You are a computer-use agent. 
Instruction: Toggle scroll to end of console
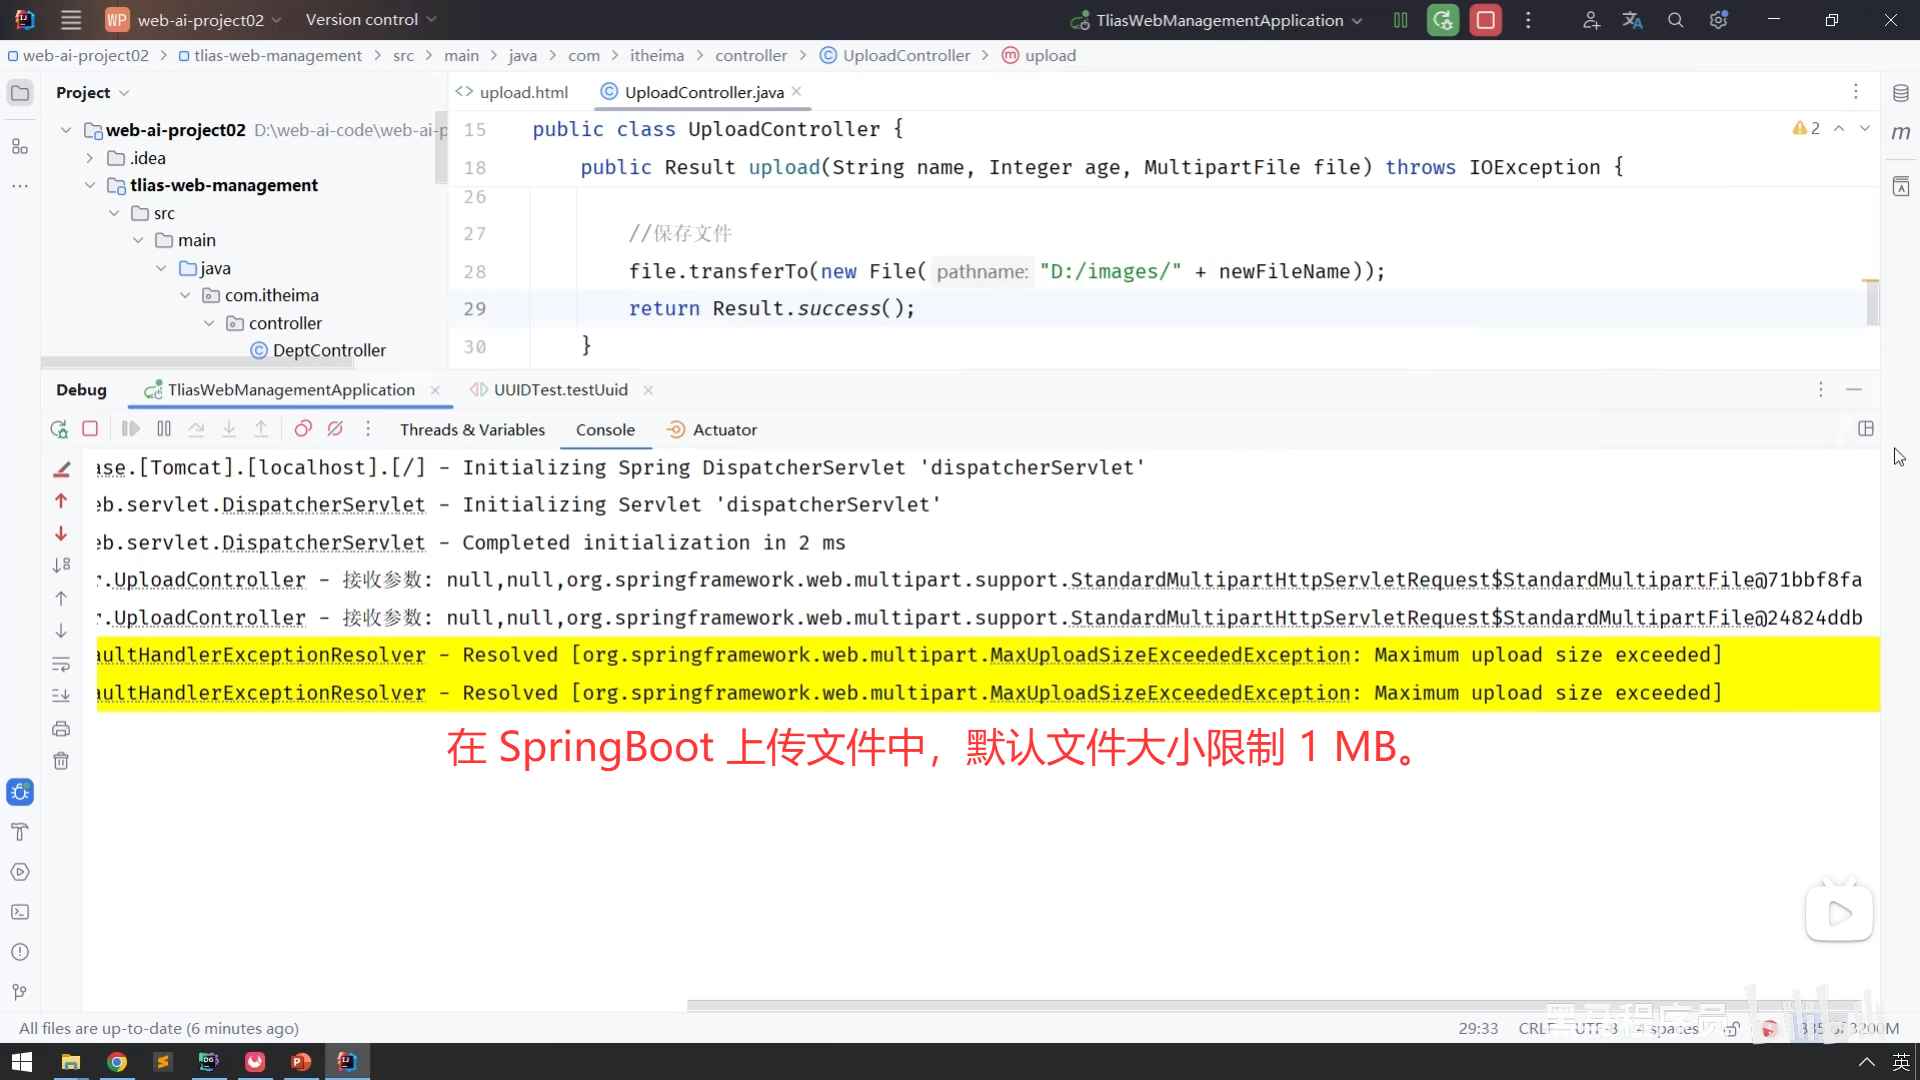pos(61,696)
